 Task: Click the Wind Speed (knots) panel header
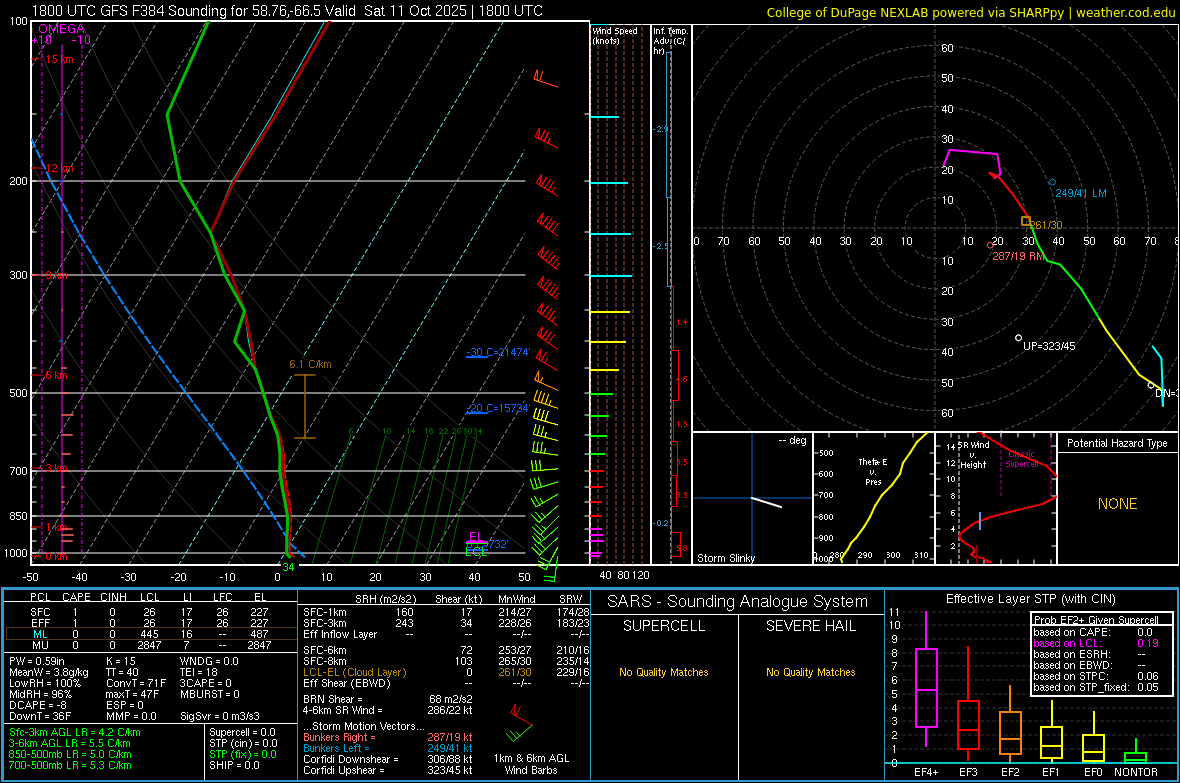(615, 35)
